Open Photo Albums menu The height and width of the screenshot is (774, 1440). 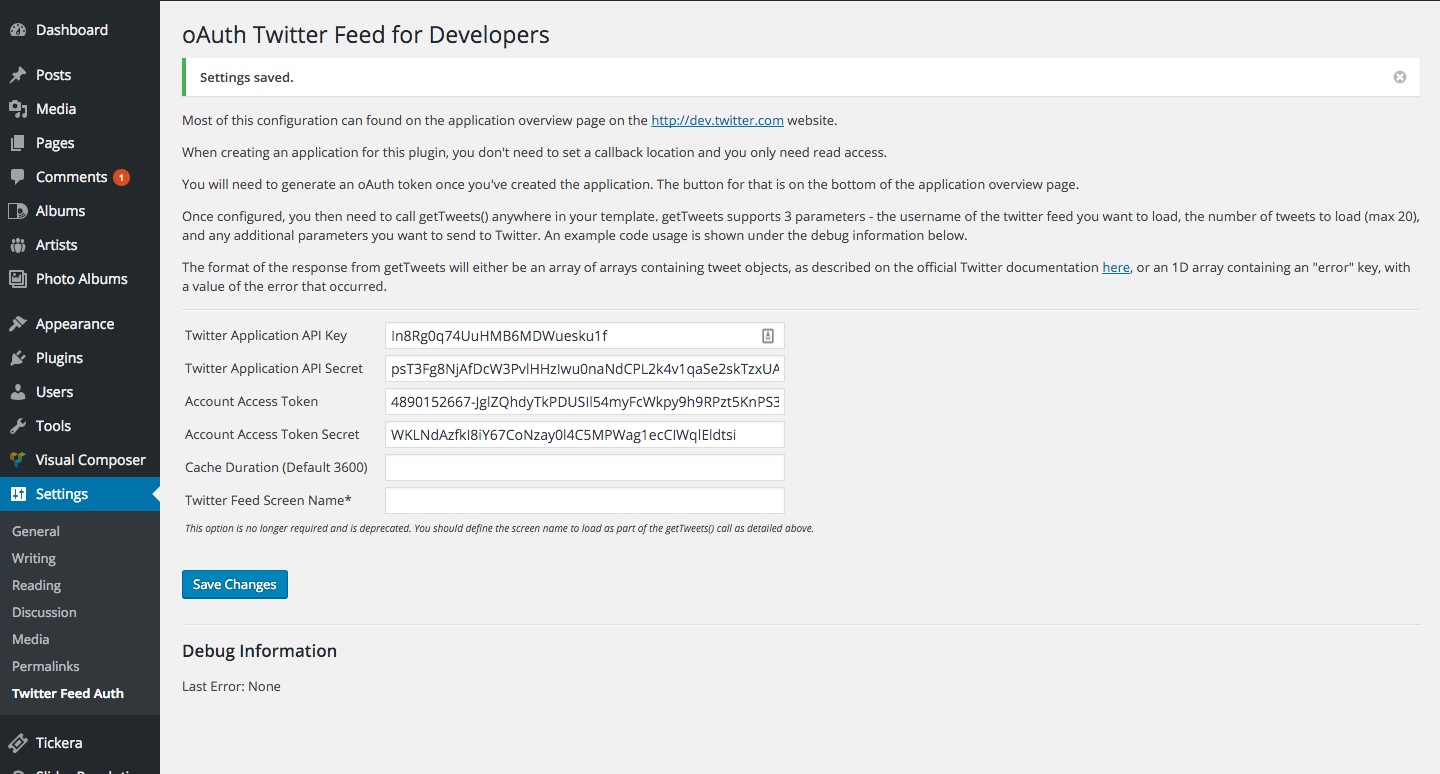[x=80, y=279]
